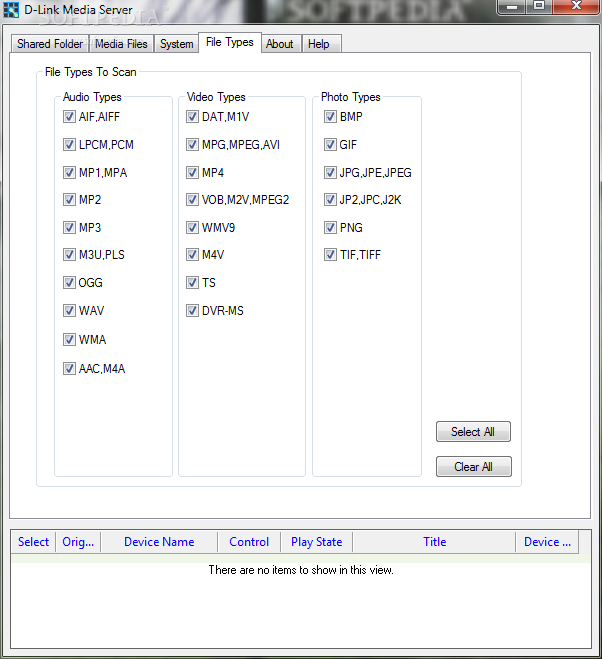Open the Media Files tab
The width and height of the screenshot is (602, 659).
point(121,44)
